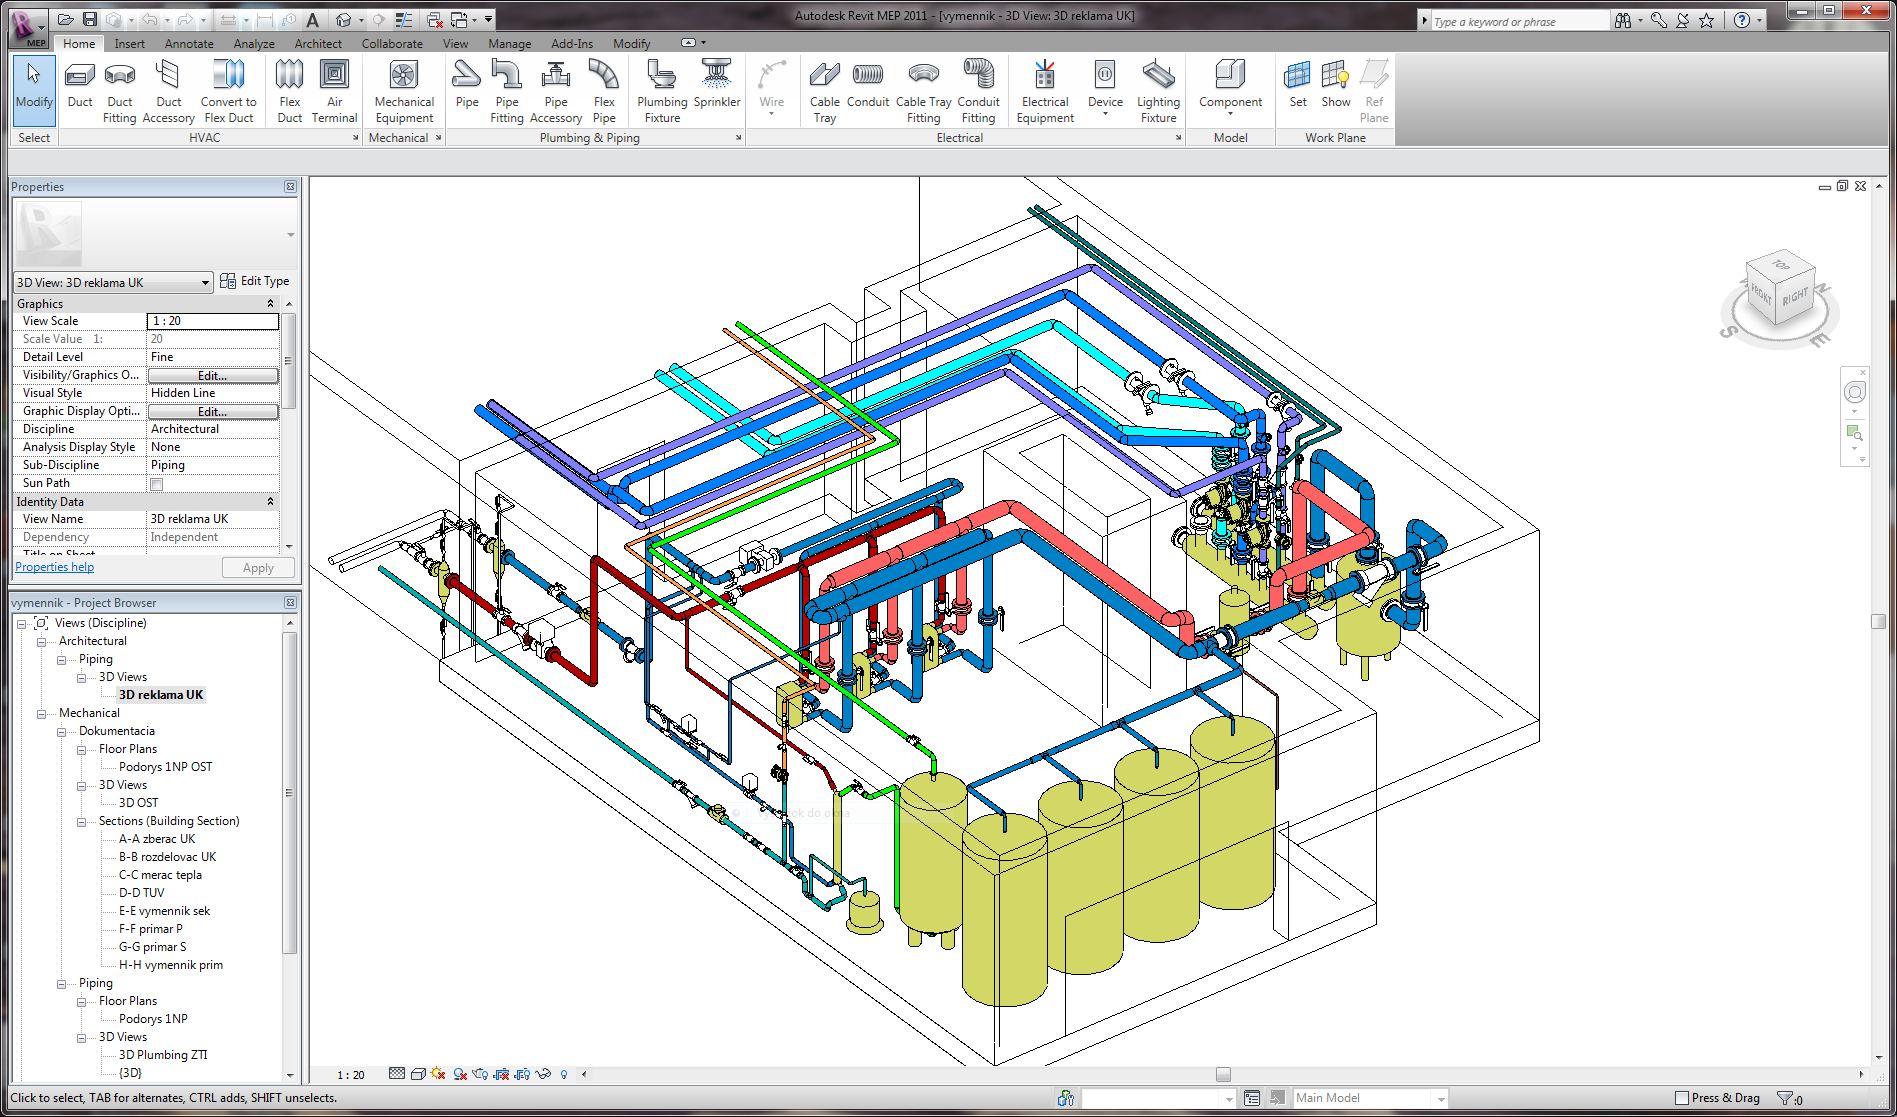Switch to the Annotate ribbon tab
Image resolution: width=1897 pixels, height=1117 pixels.
189,44
